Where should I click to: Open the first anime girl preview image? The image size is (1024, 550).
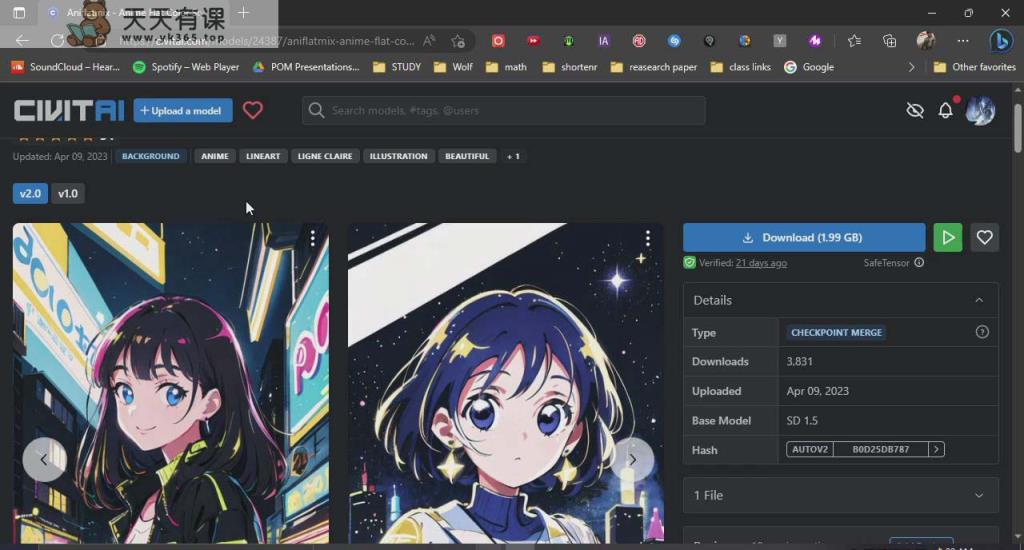170,383
